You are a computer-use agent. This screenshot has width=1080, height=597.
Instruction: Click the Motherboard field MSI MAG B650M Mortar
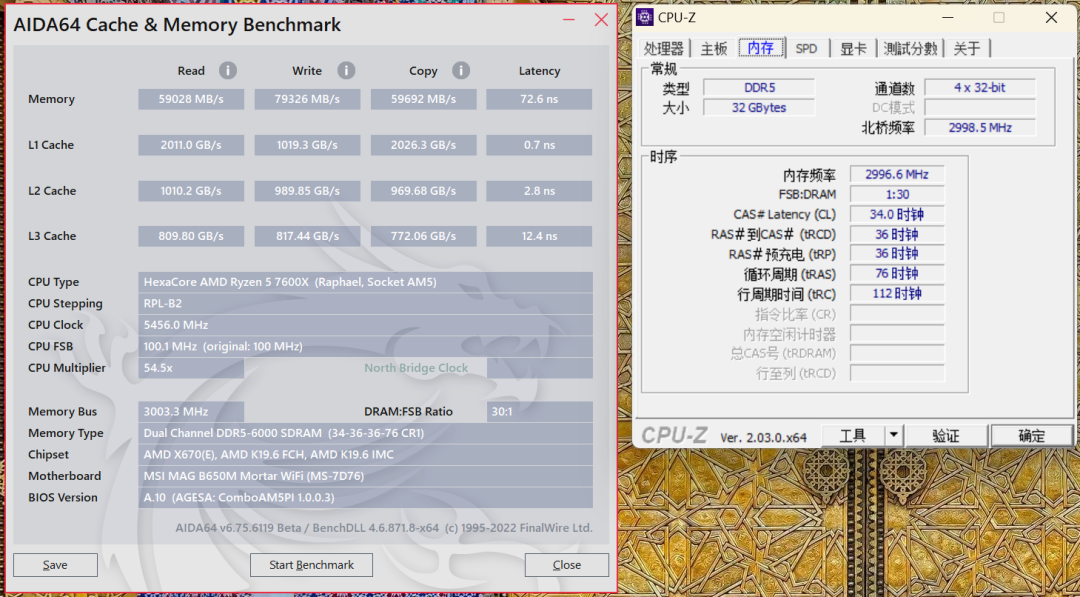[x=365, y=476]
